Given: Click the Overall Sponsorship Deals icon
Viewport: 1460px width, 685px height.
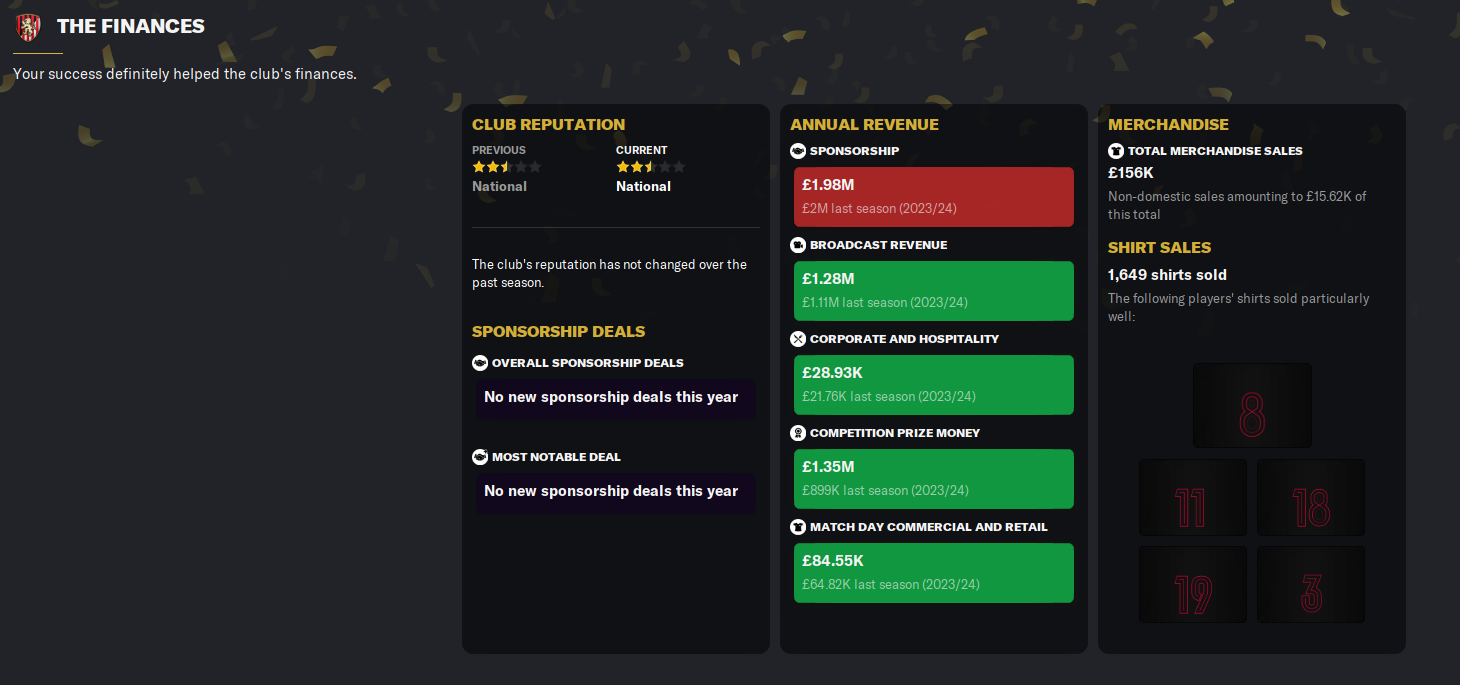Looking at the screenshot, I should tap(480, 363).
